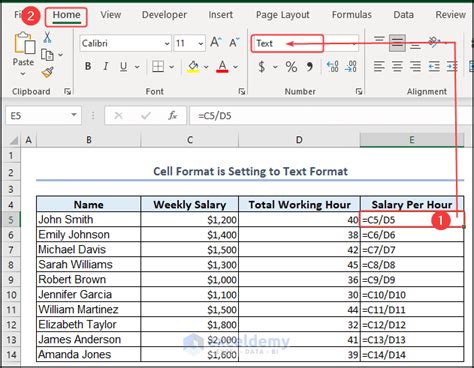Viewport: 474px width, 368px height.
Task: Open the Paste options arrow
Action: coord(23,73)
